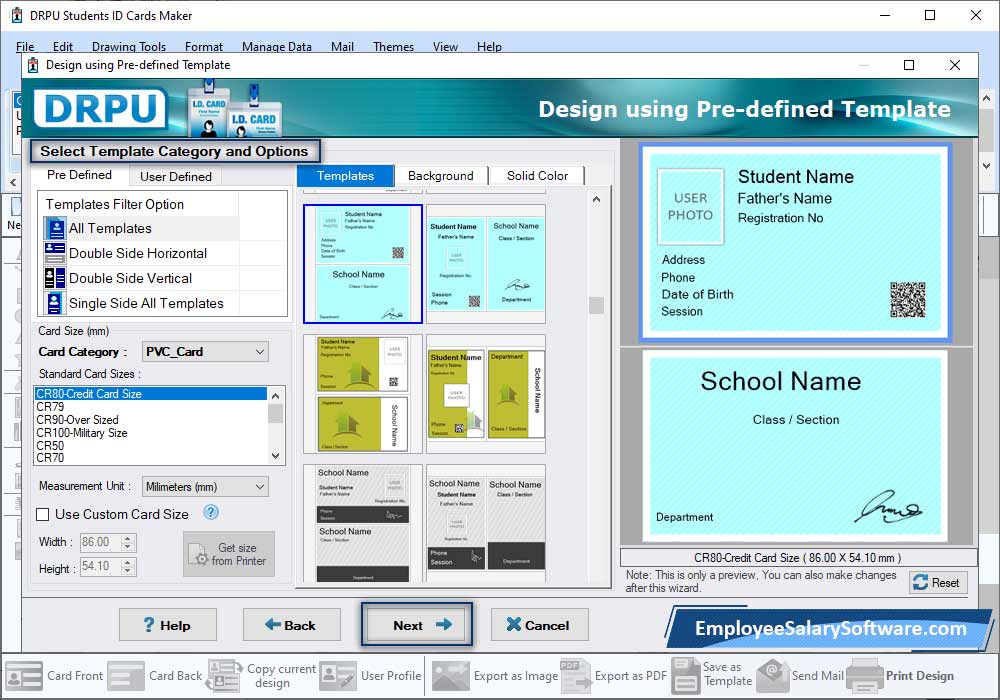Screen dimensions: 1000x700
Task: Open the Drawing Tools menu
Action: [129, 47]
